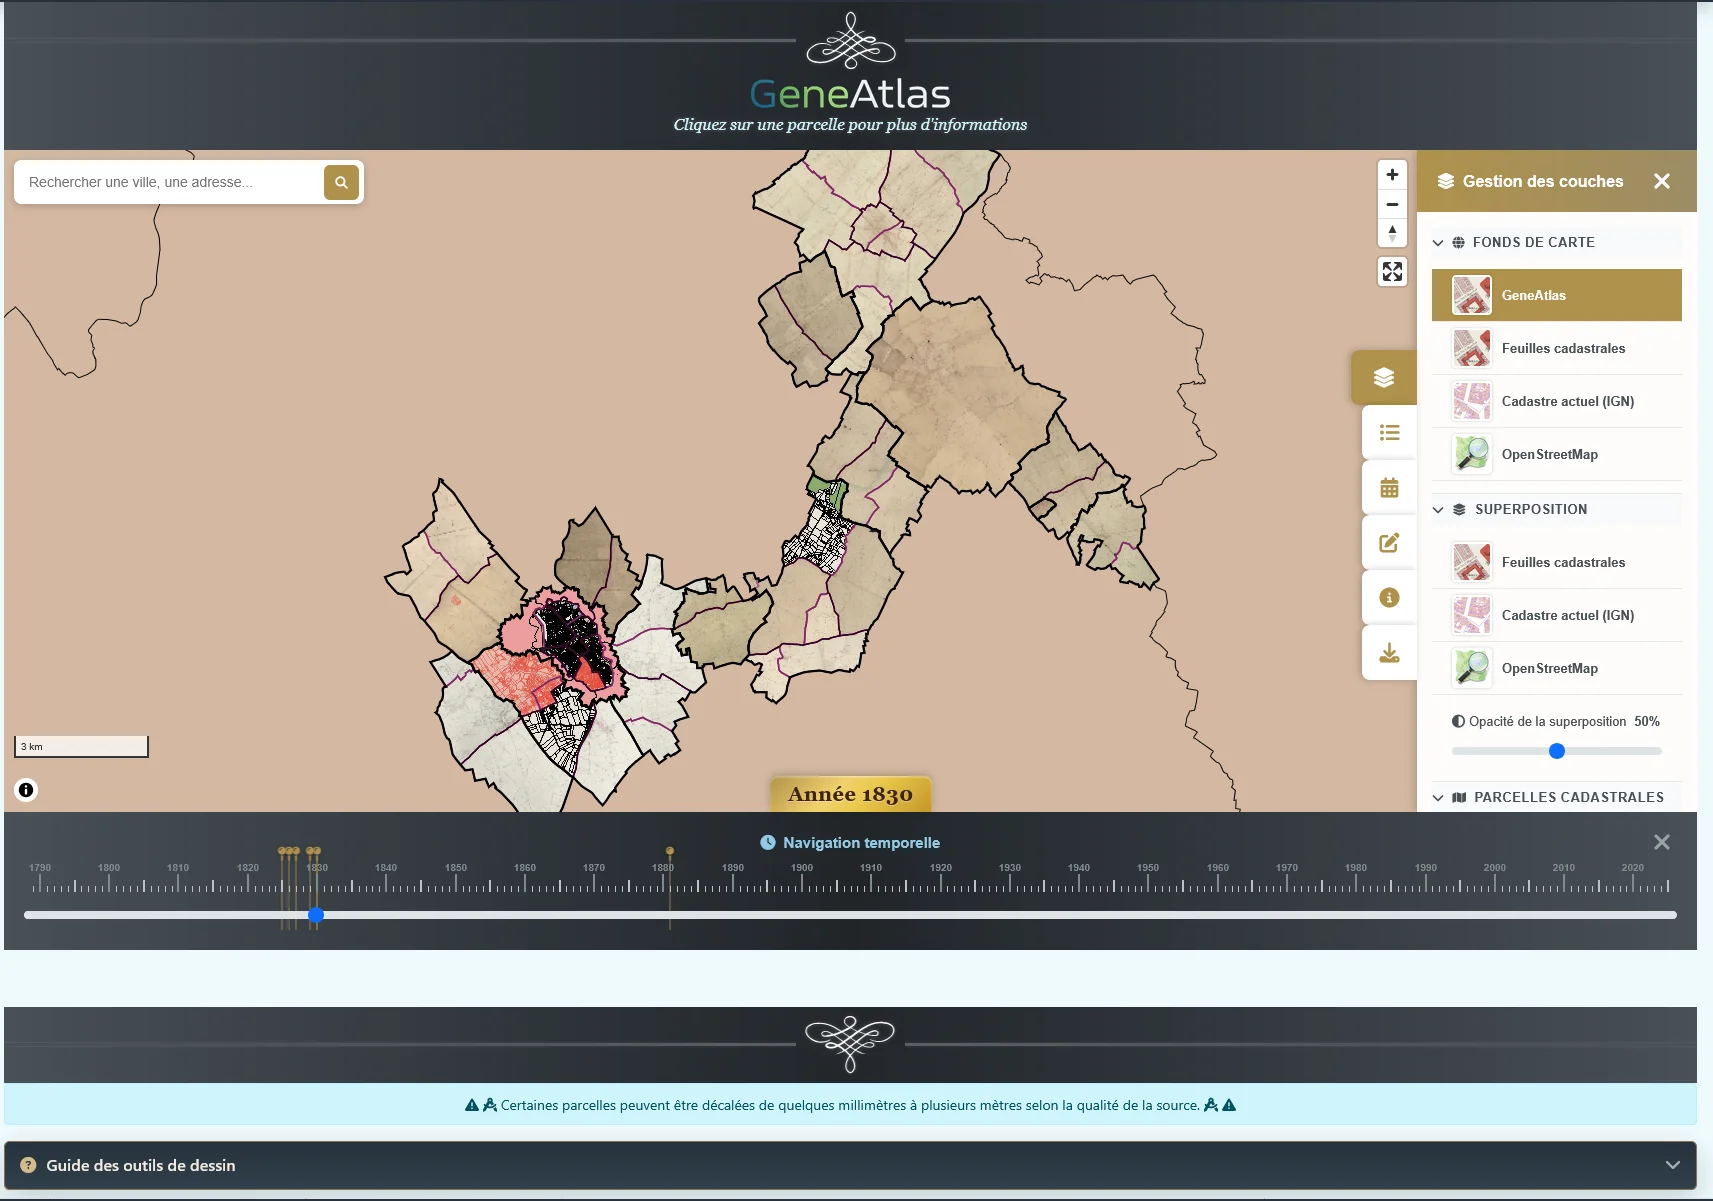This screenshot has width=1713, height=1201.
Task: Click the 2020 label on the timeline
Action: tap(1633, 868)
